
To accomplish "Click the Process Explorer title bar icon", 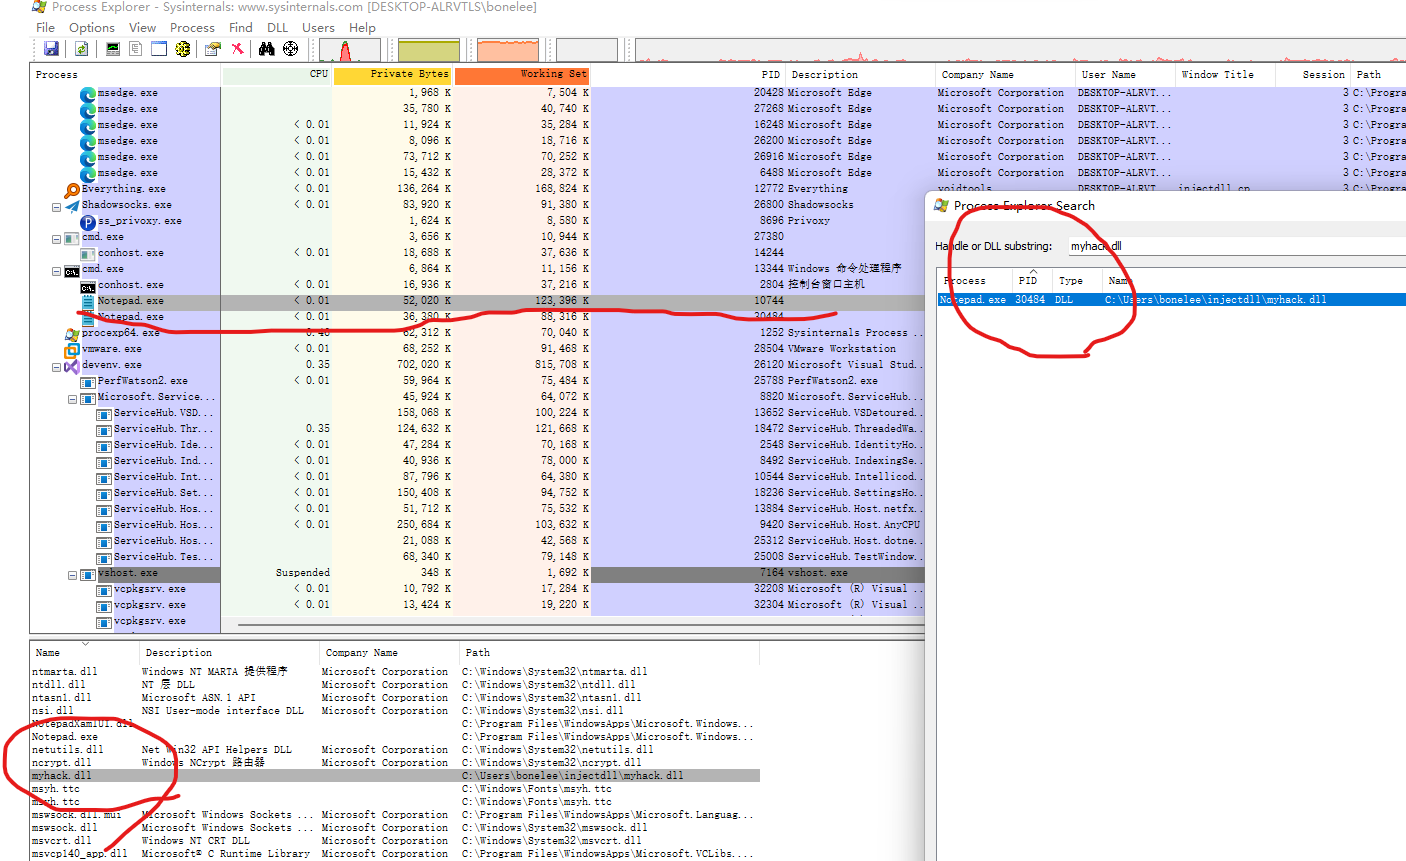I will [39, 6].
